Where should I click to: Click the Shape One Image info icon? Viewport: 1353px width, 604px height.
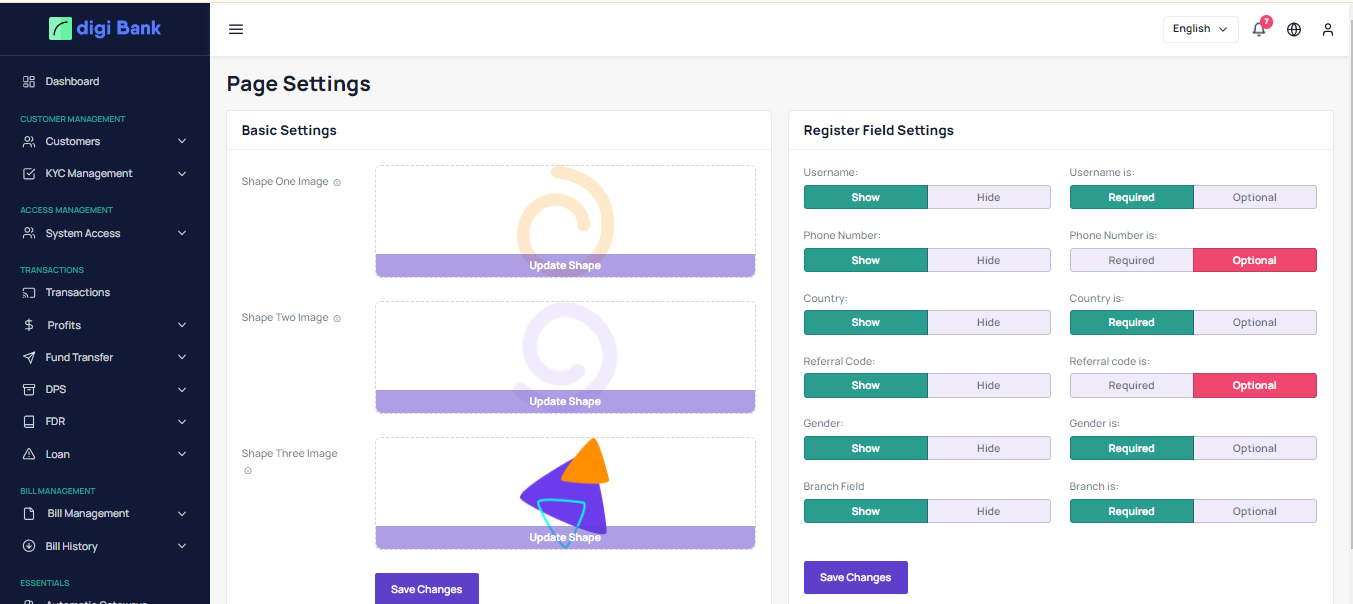coord(337,183)
